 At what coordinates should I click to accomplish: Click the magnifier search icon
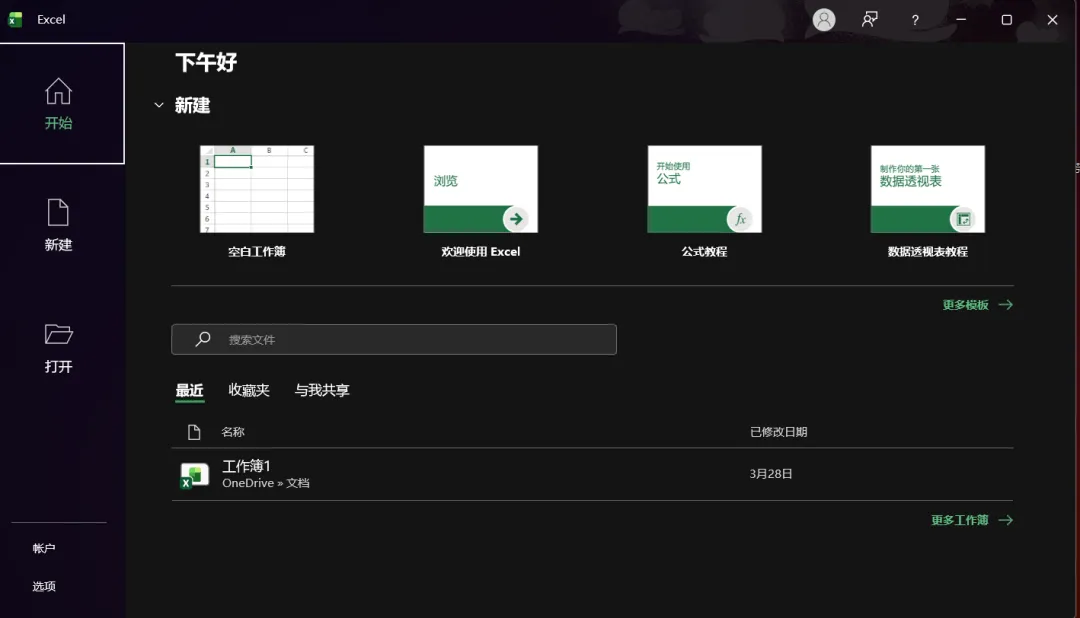[x=202, y=339]
